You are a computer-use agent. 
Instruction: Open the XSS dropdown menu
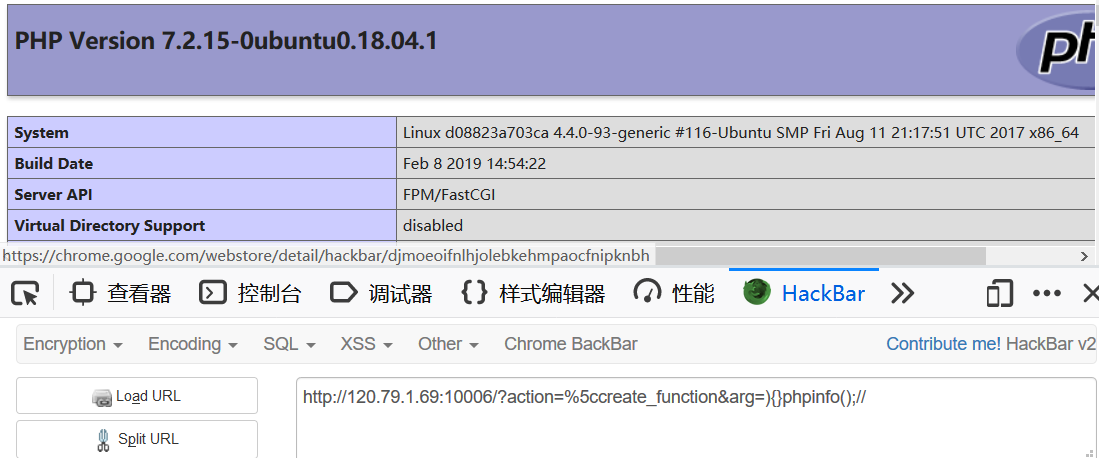367,344
